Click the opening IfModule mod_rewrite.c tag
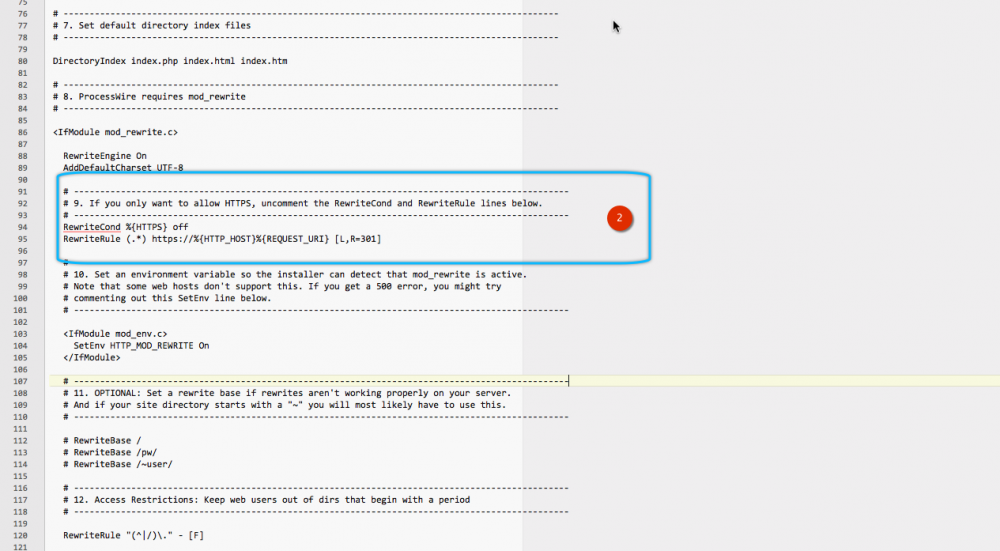The width and height of the screenshot is (1000, 551). tap(114, 132)
